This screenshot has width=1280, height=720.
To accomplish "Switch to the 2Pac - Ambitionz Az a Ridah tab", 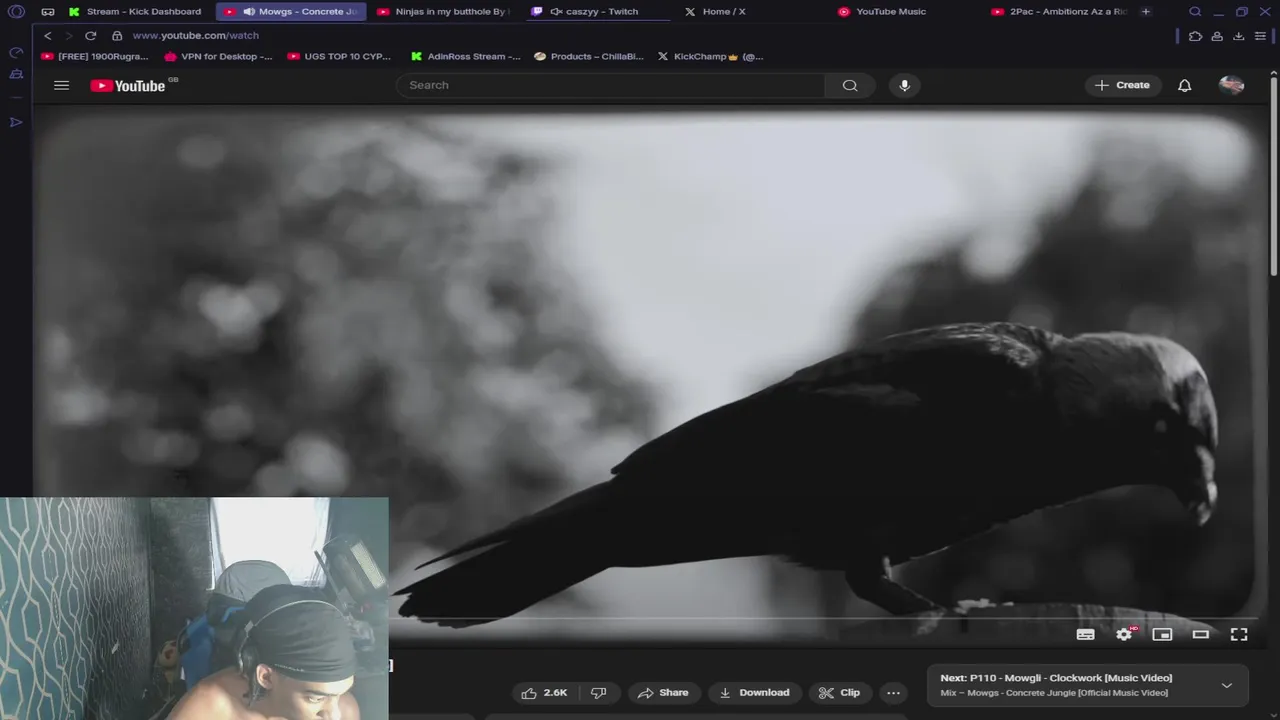I will (1058, 12).
